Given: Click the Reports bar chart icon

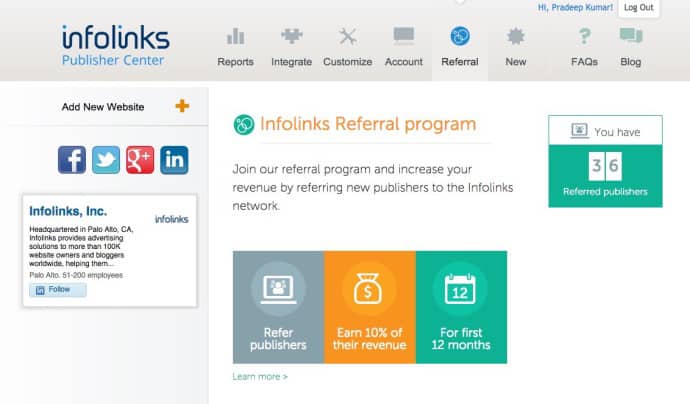Looking at the screenshot, I should point(235,36).
